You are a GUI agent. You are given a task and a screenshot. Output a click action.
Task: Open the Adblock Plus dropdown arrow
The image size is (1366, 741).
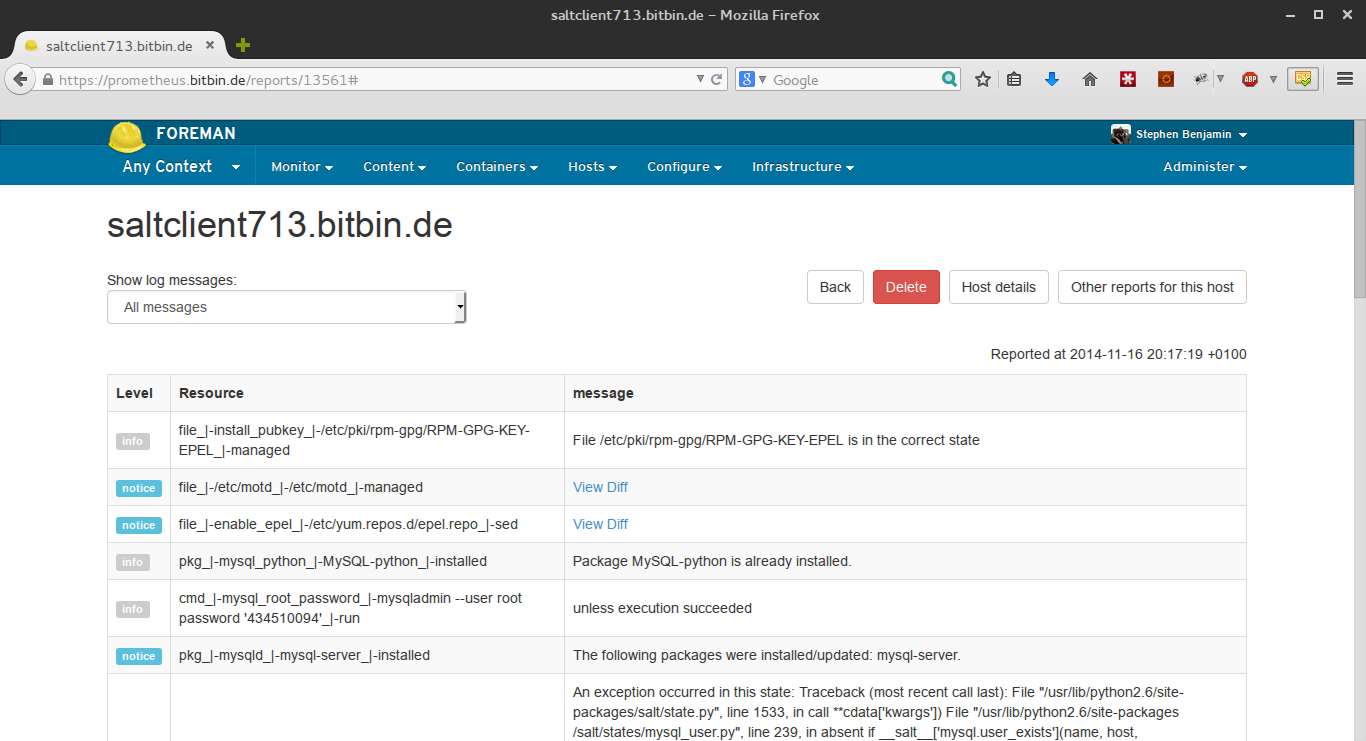pyautogui.click(x=1273, y=79)
